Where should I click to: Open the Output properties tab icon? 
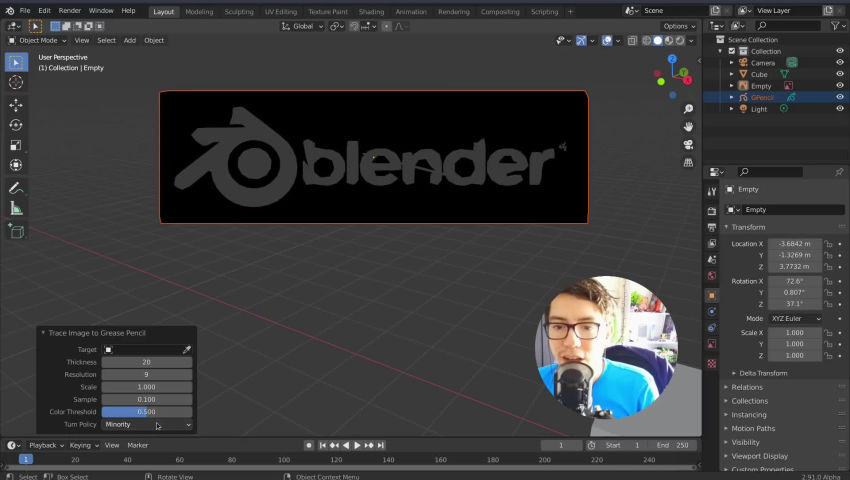pos(712,227)
